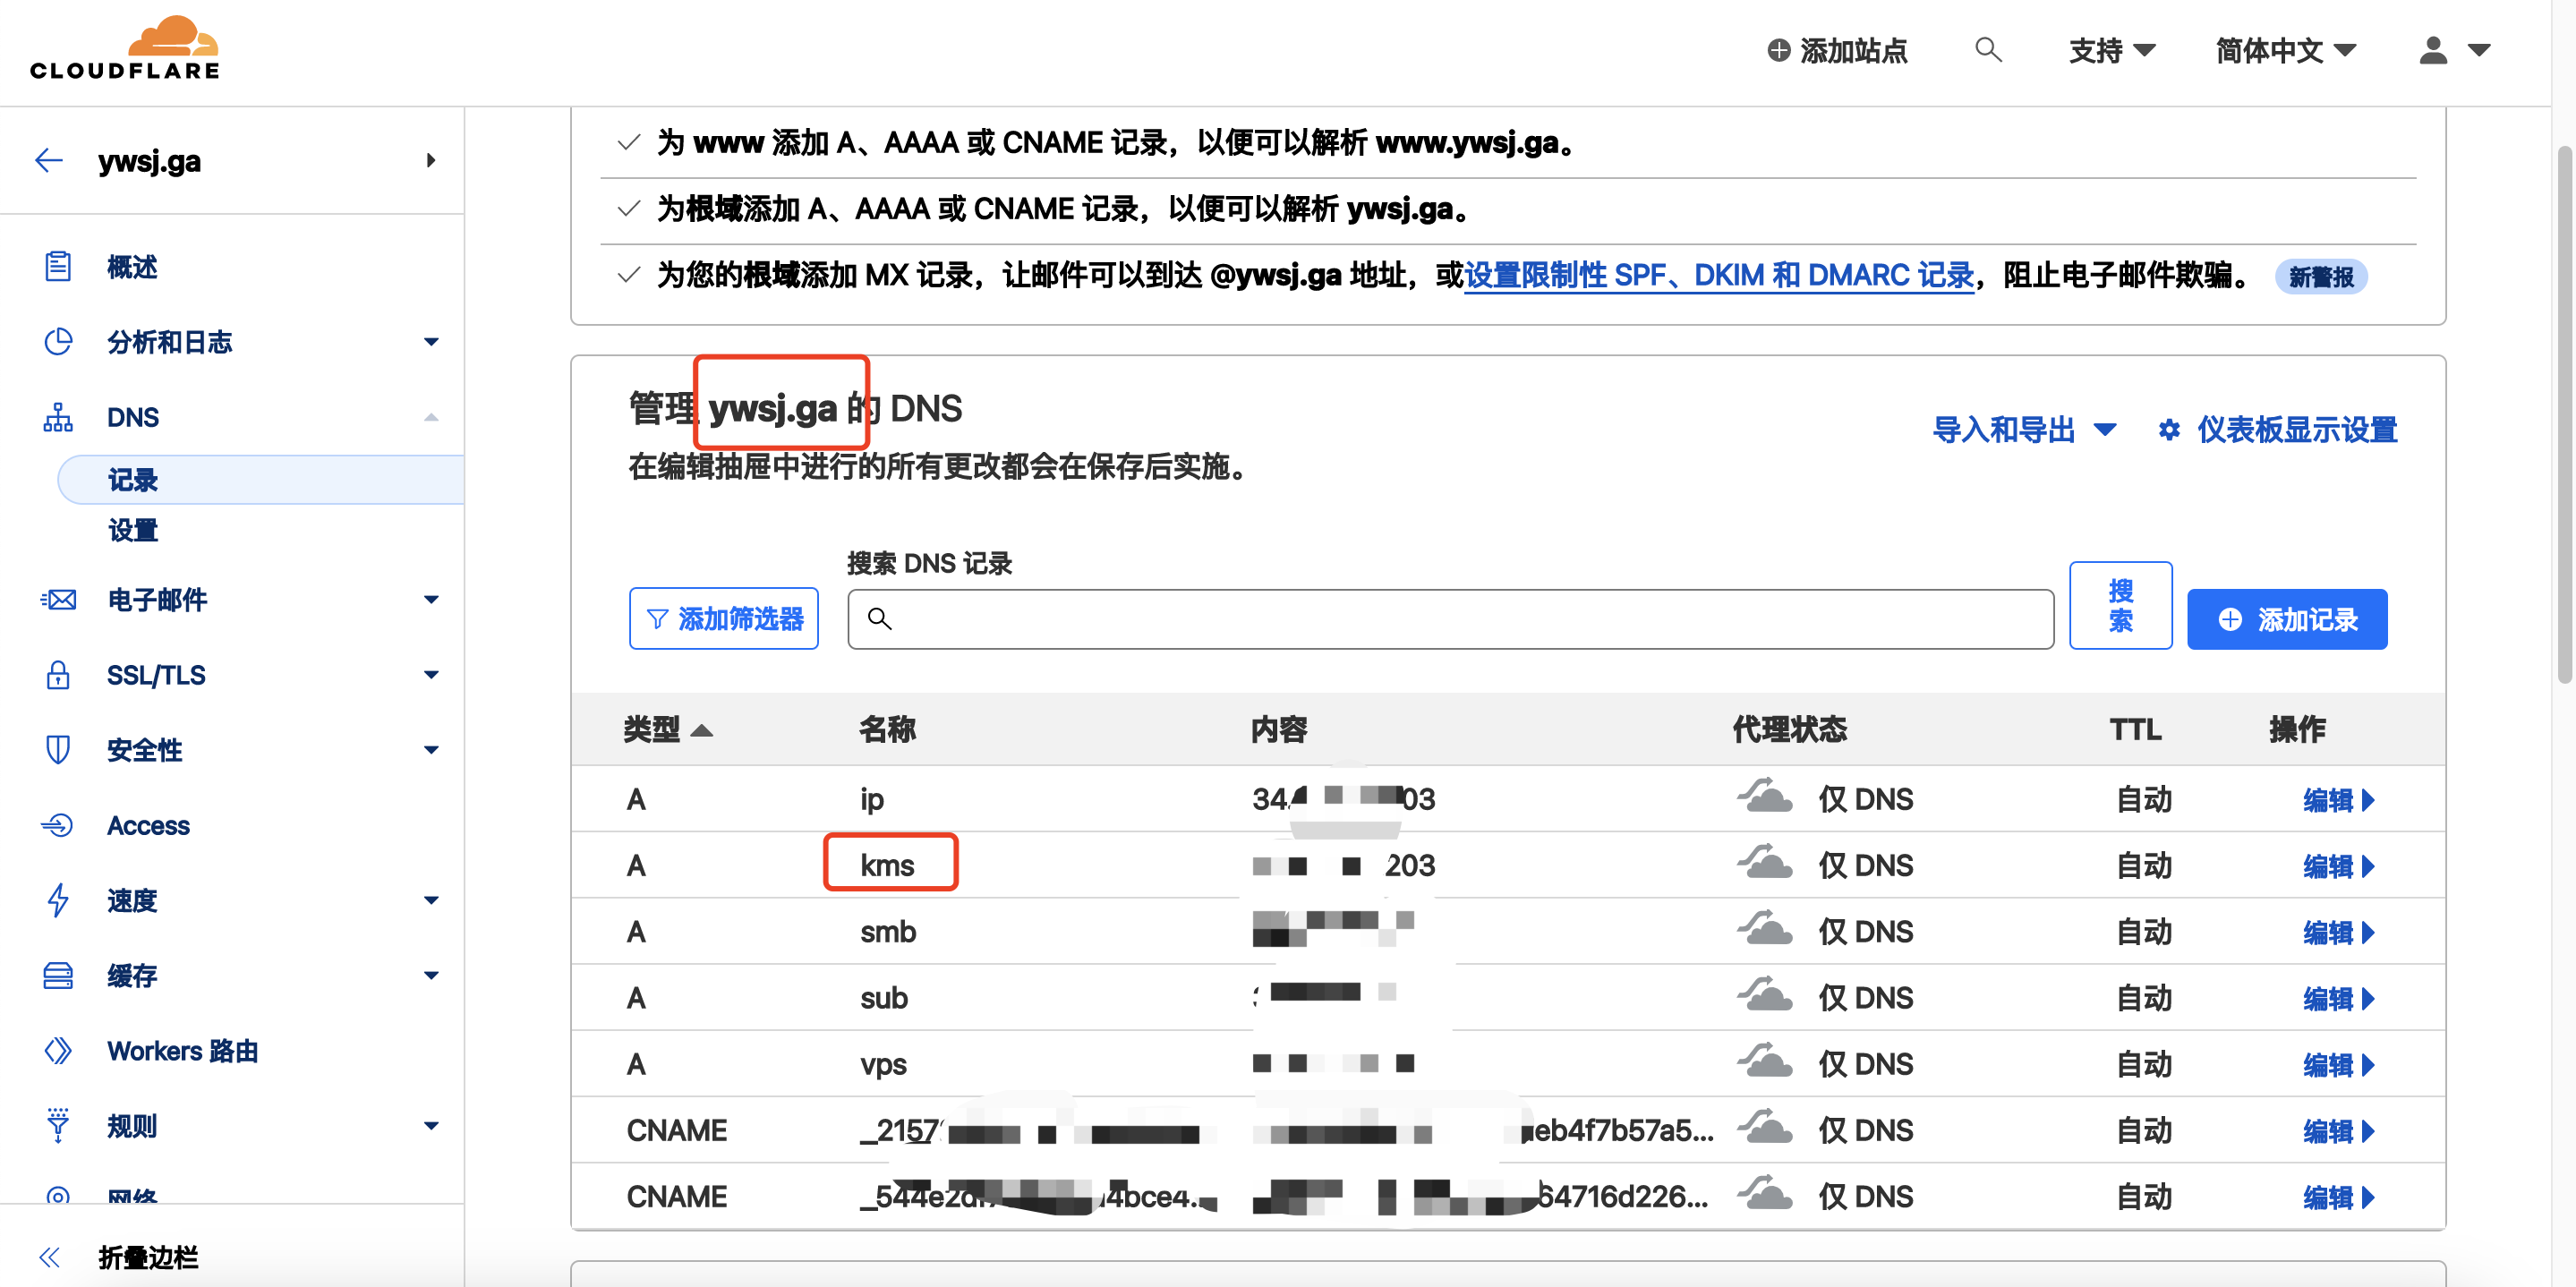Click the Workers 路由 diamond icon
2576x1287 pixels.
(58, 1050)
